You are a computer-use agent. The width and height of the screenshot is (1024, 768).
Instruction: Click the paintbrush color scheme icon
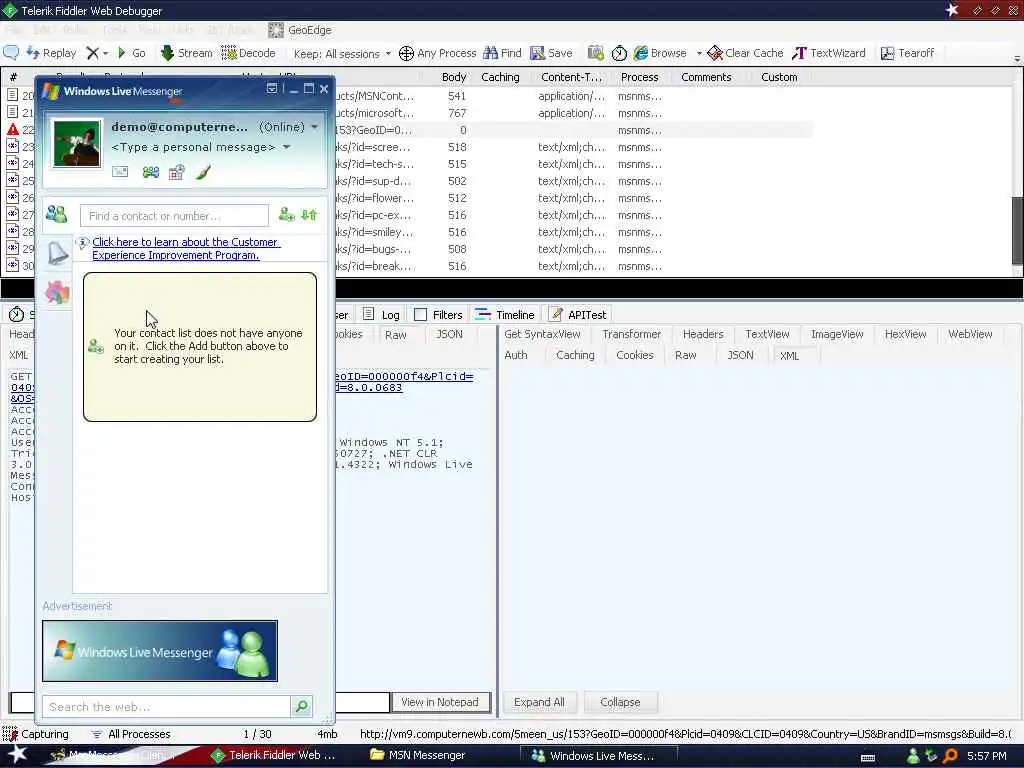click(x=203, y=172)
